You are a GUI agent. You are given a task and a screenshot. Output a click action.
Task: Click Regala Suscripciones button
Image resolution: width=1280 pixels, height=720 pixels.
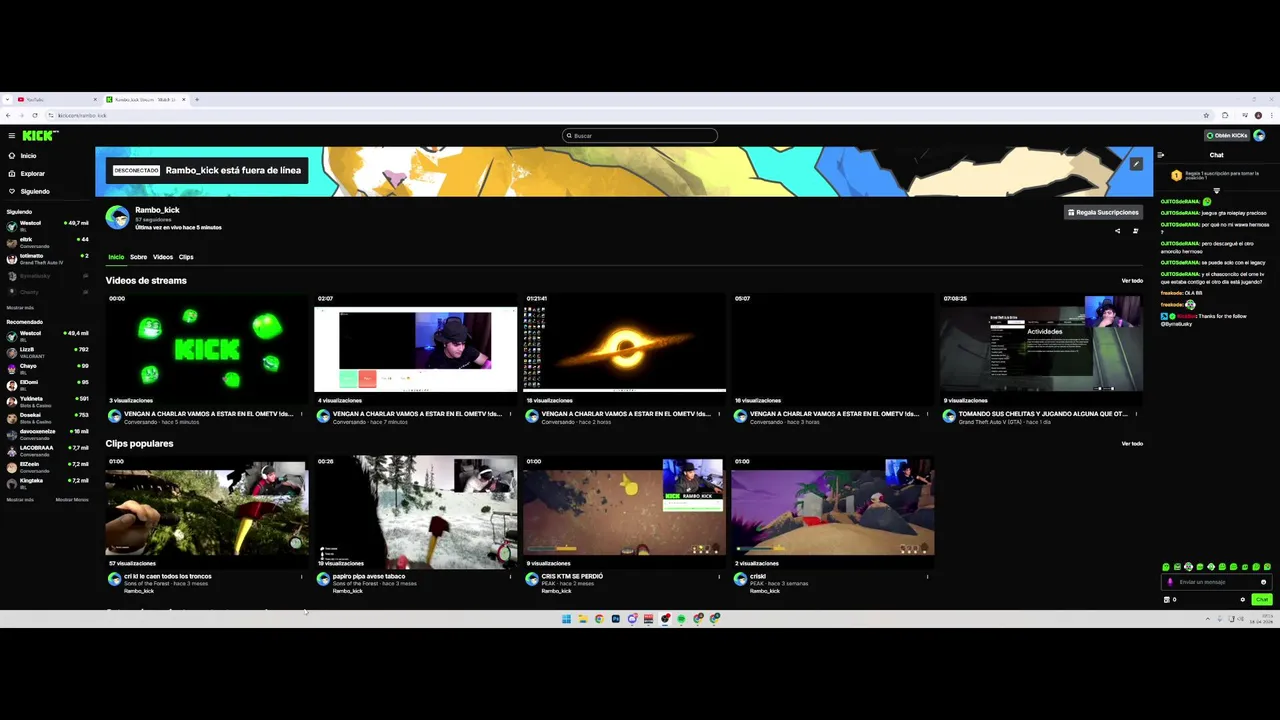click(1103, 212)
